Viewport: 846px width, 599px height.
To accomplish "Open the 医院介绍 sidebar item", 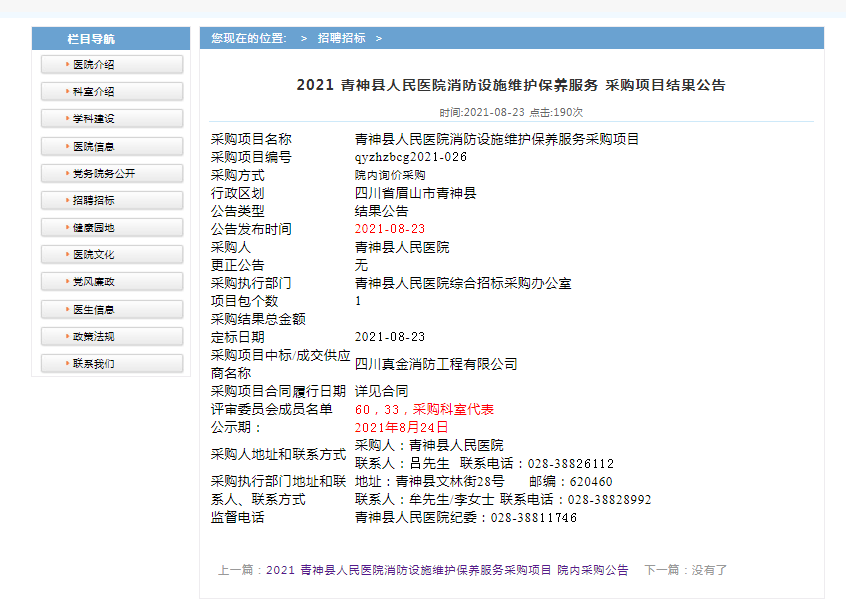I will point(111,64).
